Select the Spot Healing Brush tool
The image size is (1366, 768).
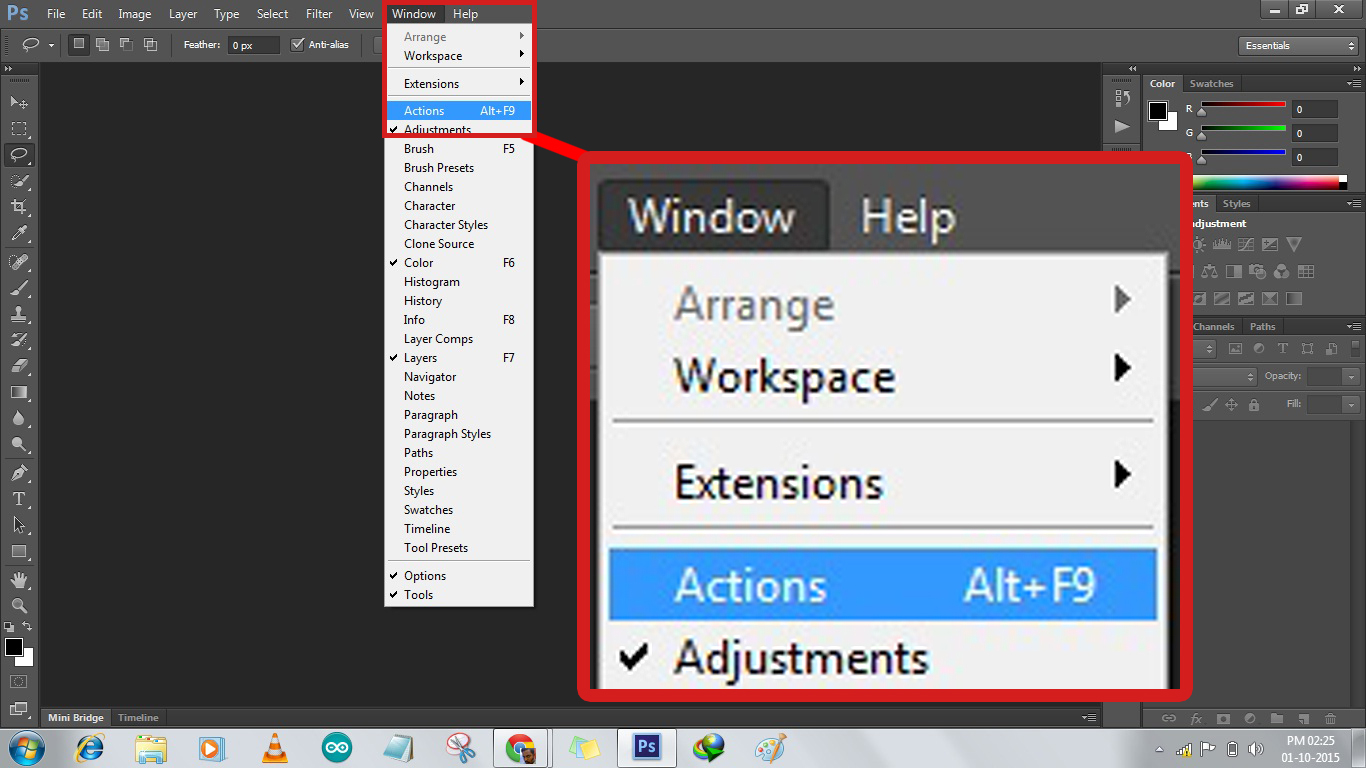click(x=19, y=262)
